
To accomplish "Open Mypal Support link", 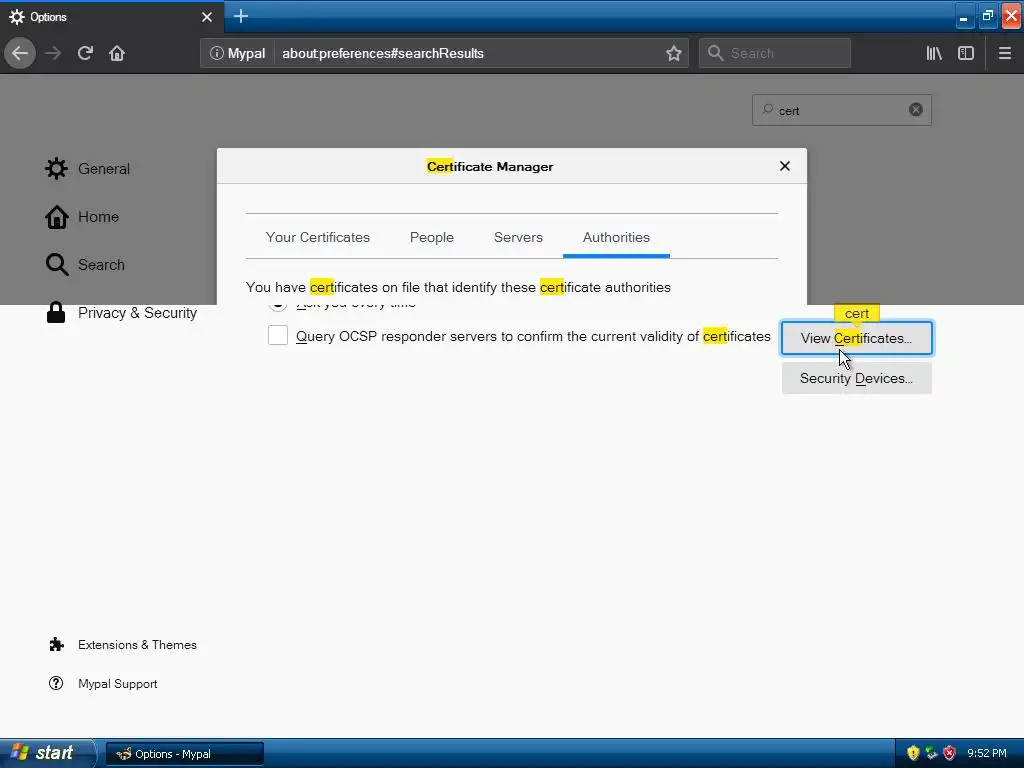I will pyautogui.click(x=103, y=684).
